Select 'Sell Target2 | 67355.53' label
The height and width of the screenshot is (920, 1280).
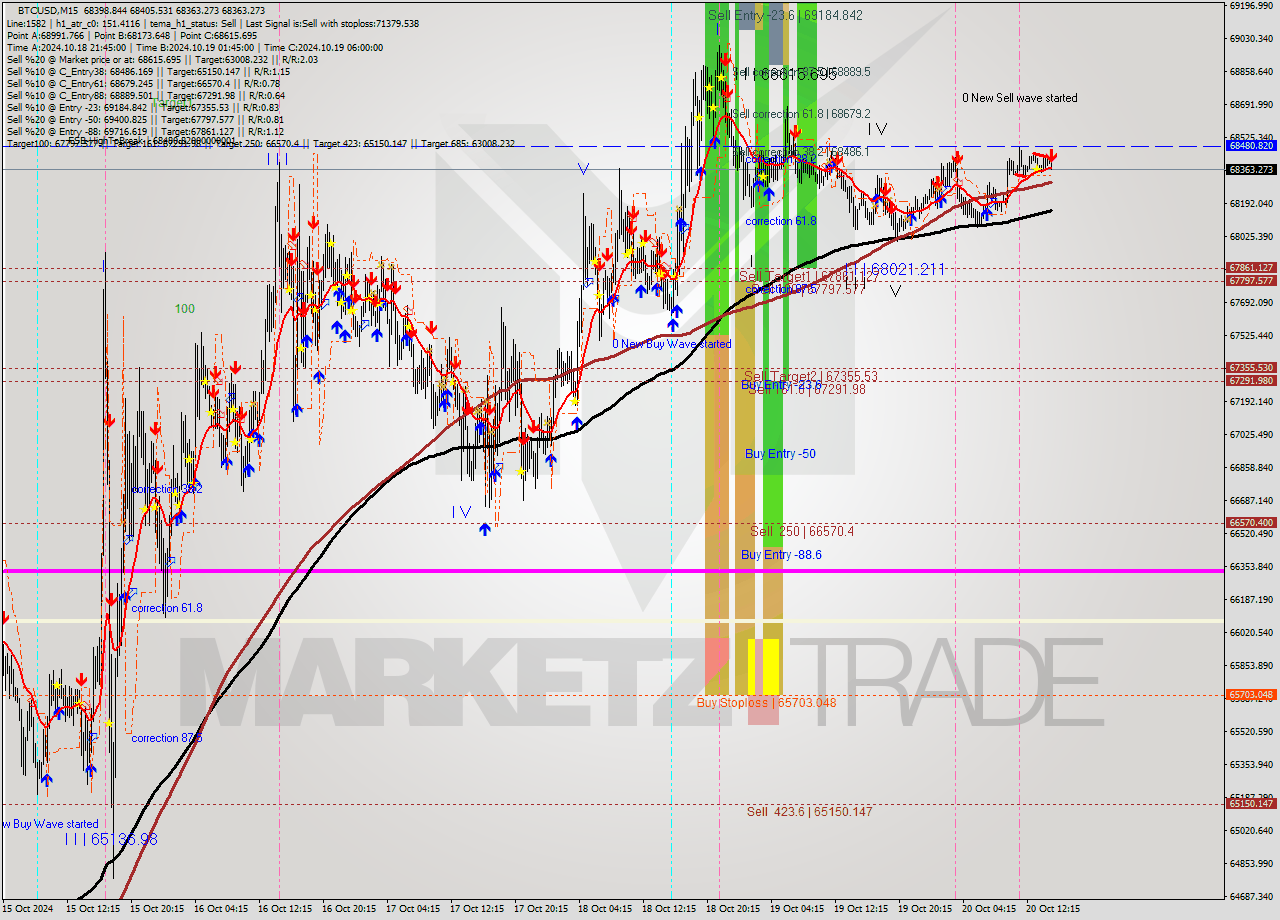[811, 377]
